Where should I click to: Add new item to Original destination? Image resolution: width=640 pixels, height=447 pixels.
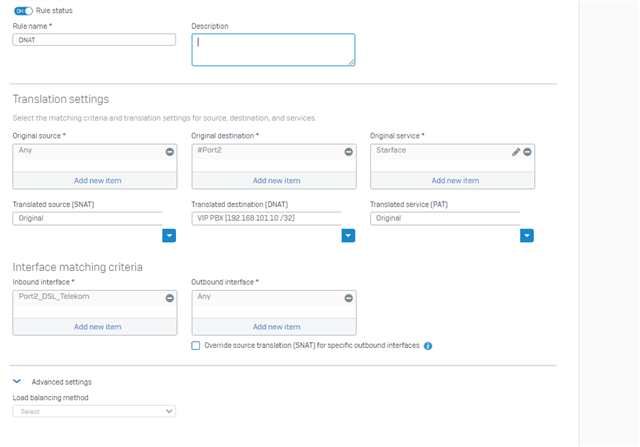276,180
